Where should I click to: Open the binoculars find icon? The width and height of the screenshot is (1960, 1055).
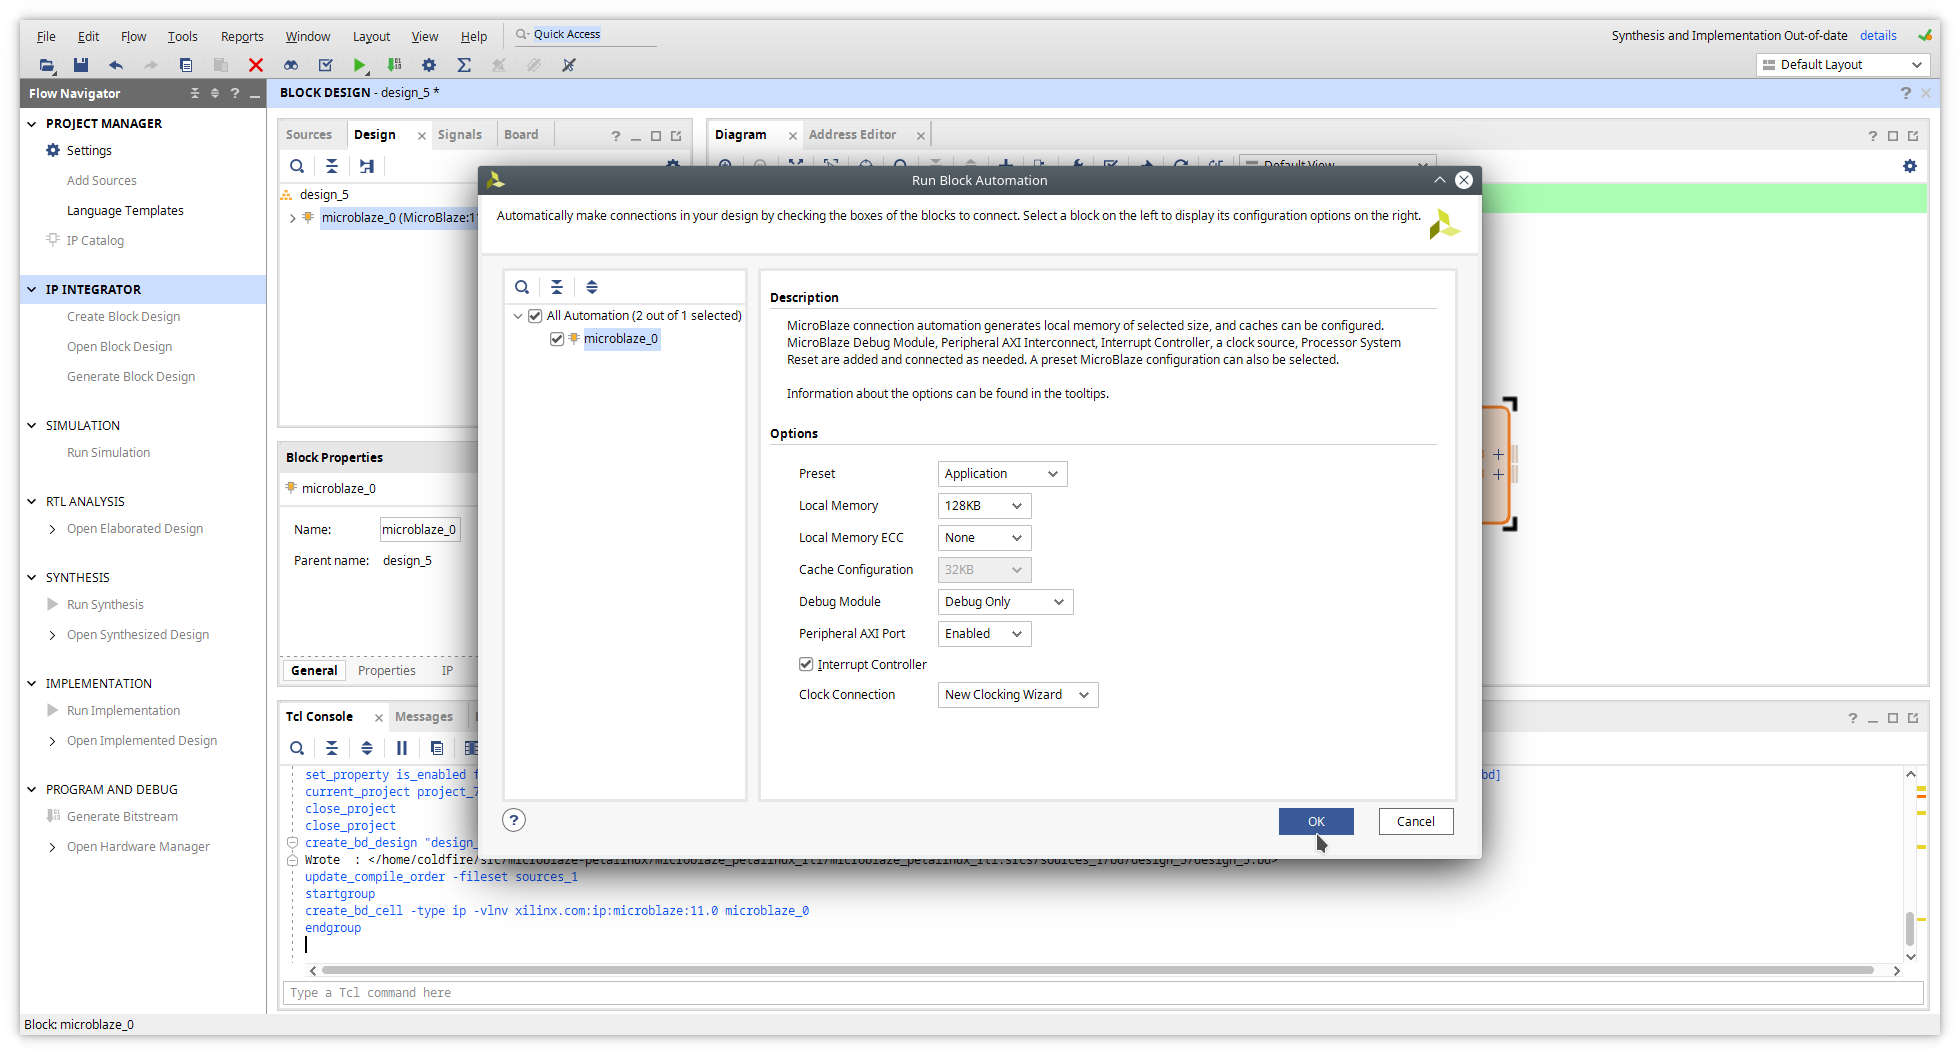(291, 65)
